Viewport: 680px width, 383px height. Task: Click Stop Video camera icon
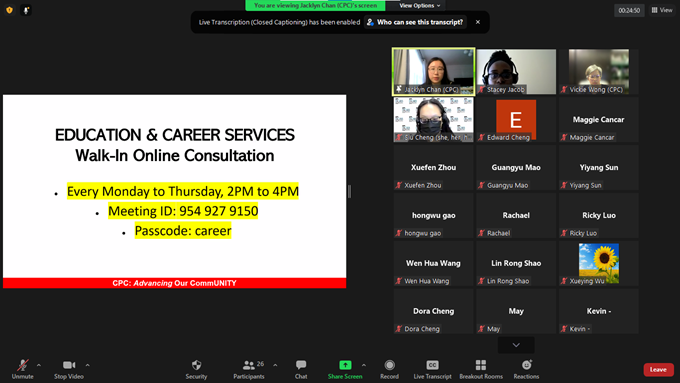click(x=69, y=365)
